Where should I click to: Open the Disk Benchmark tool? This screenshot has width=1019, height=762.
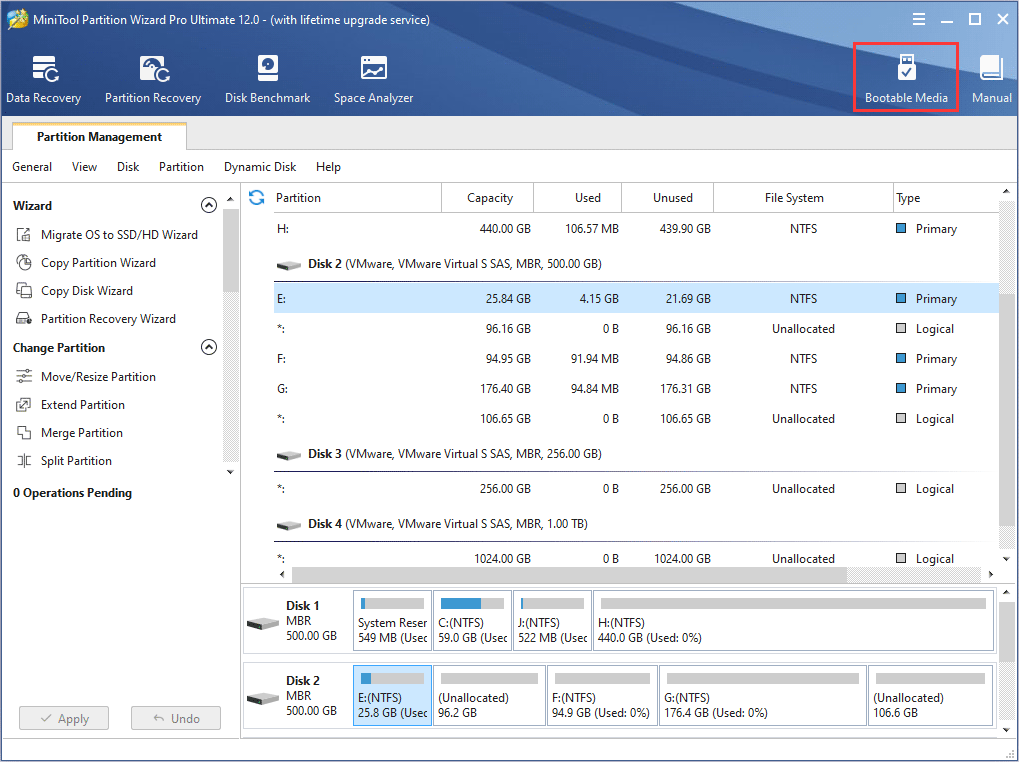click(x=267, y=80)
